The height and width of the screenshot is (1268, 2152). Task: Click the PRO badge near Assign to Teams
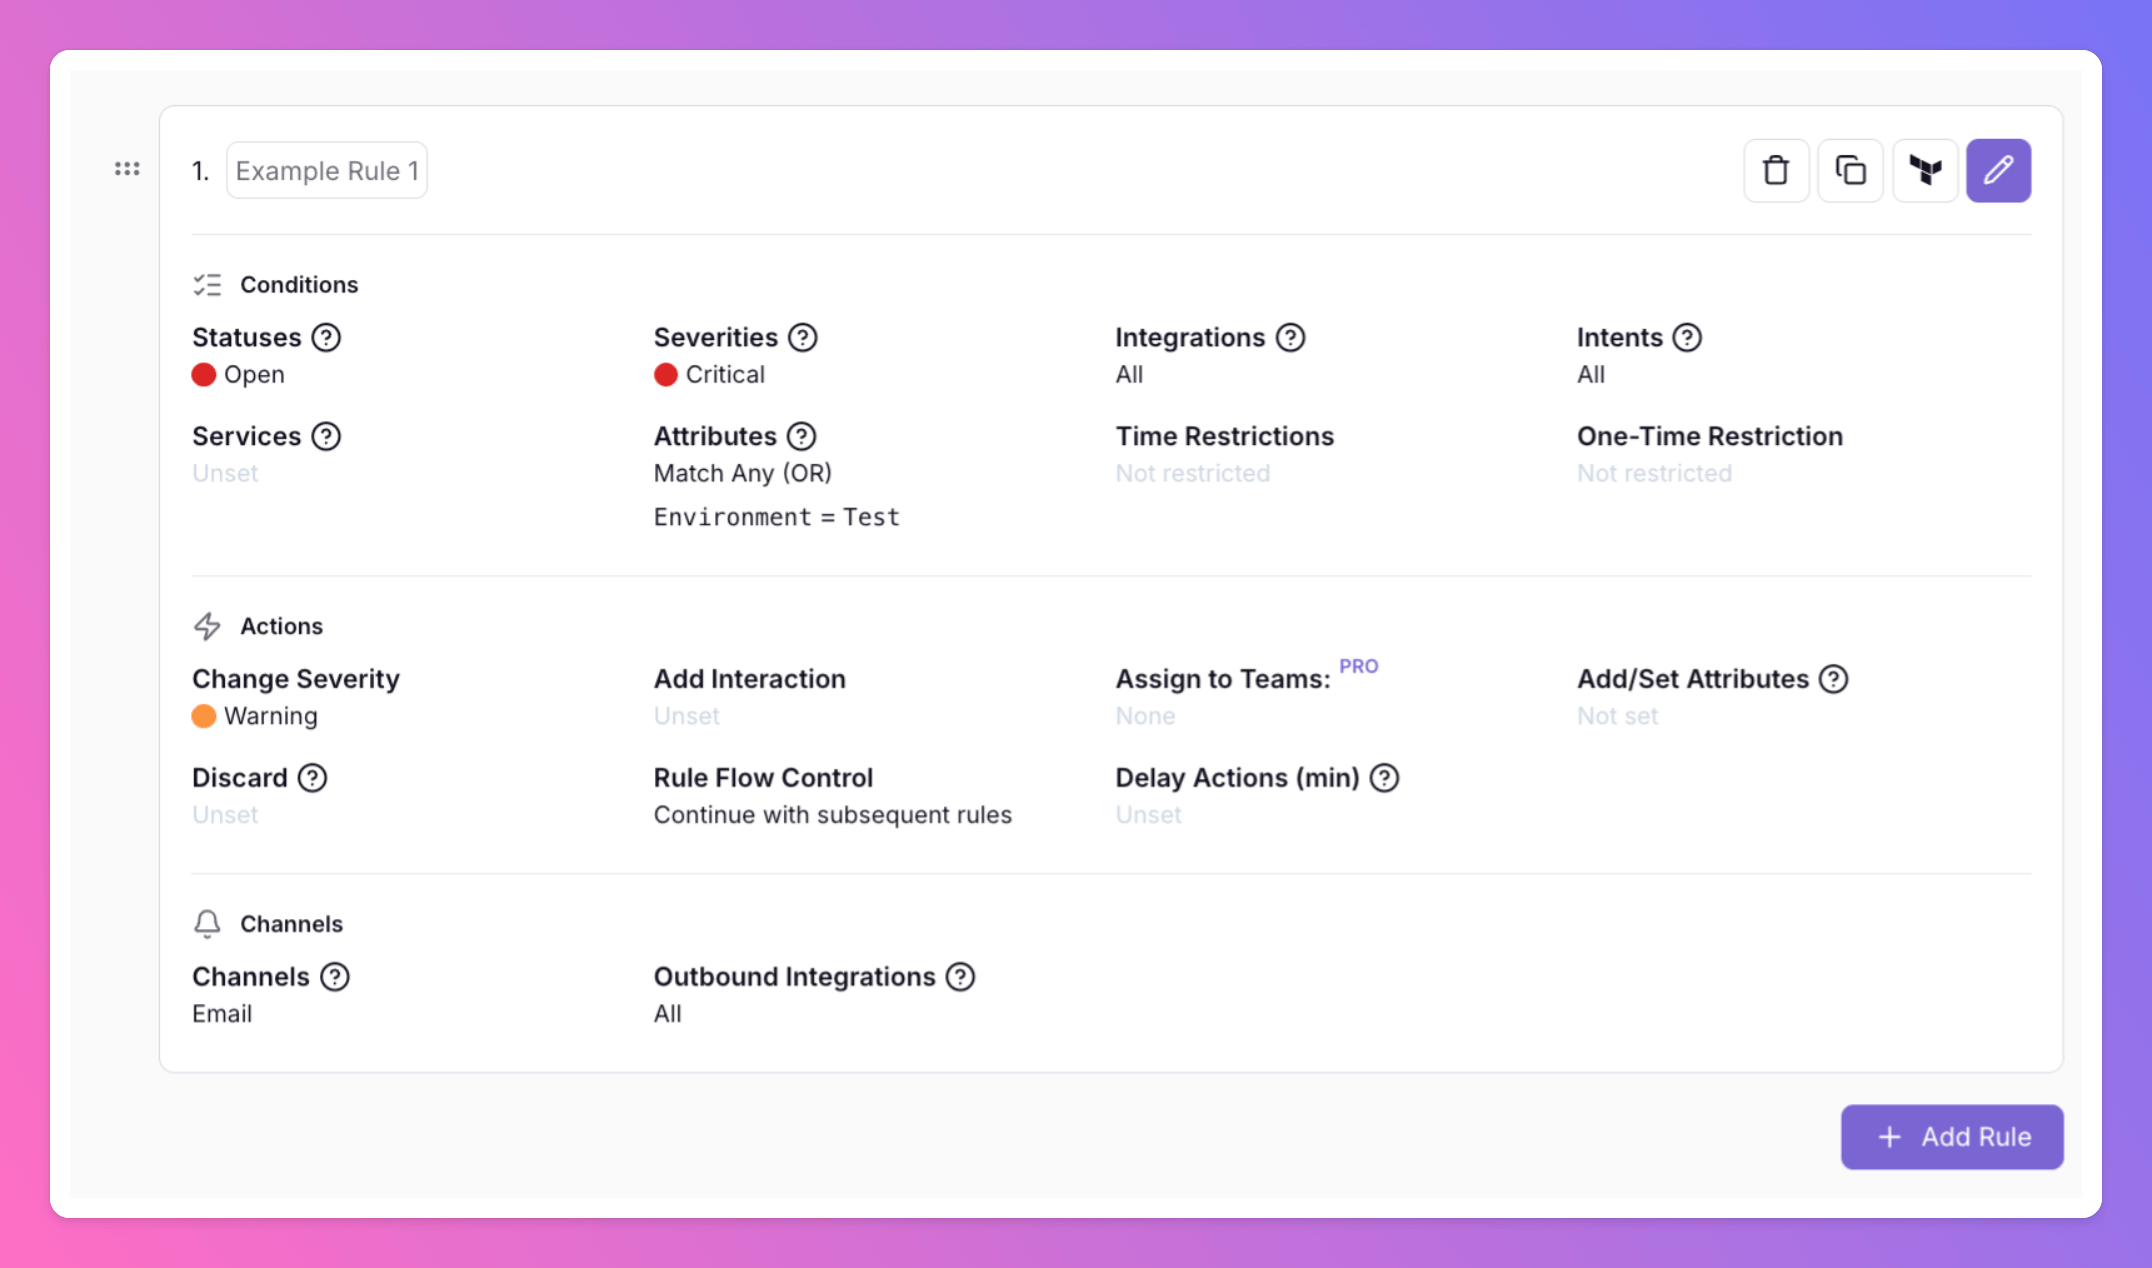pyautogui.click(x=1358, y=667)
